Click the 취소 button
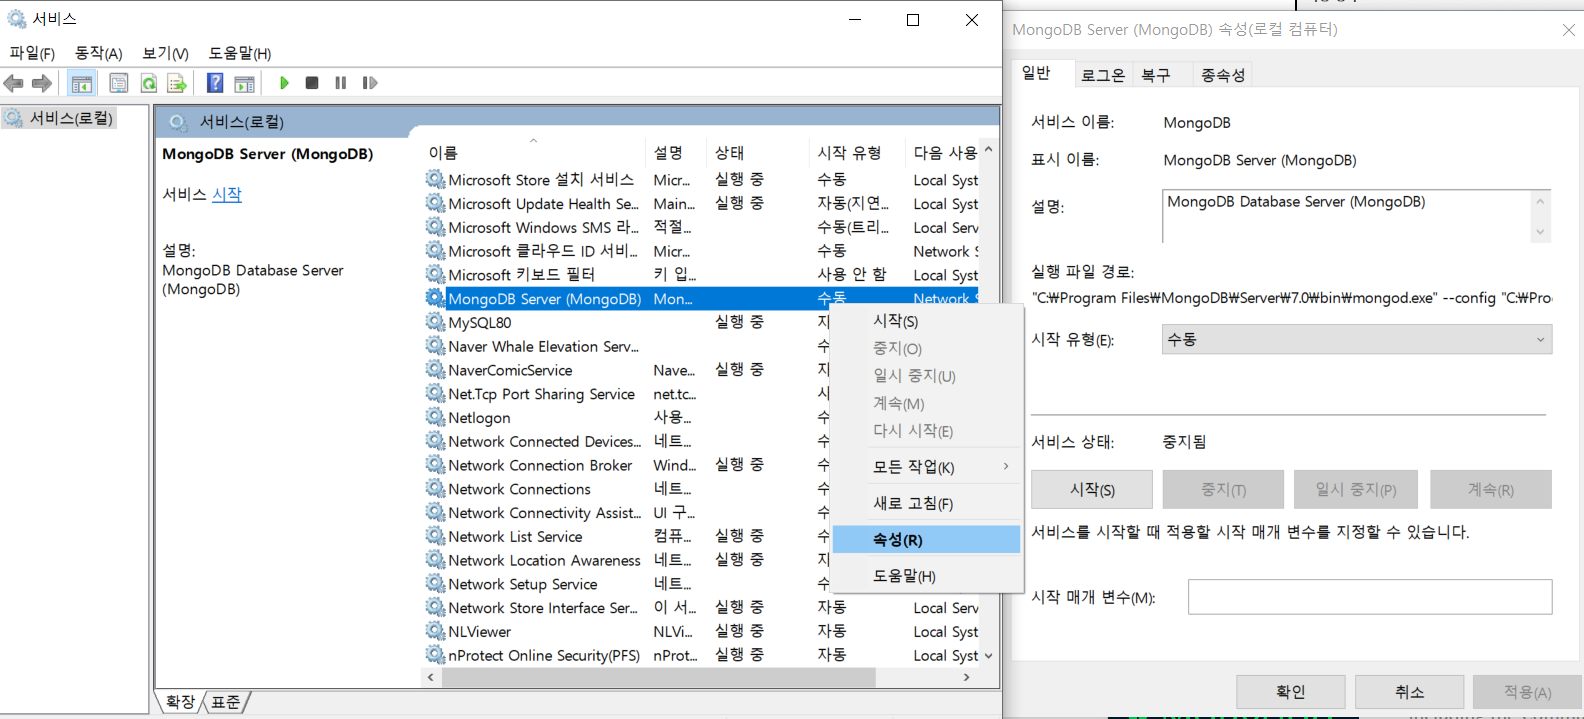This screenshot has height=719, width=1584. click(1410, 692)
